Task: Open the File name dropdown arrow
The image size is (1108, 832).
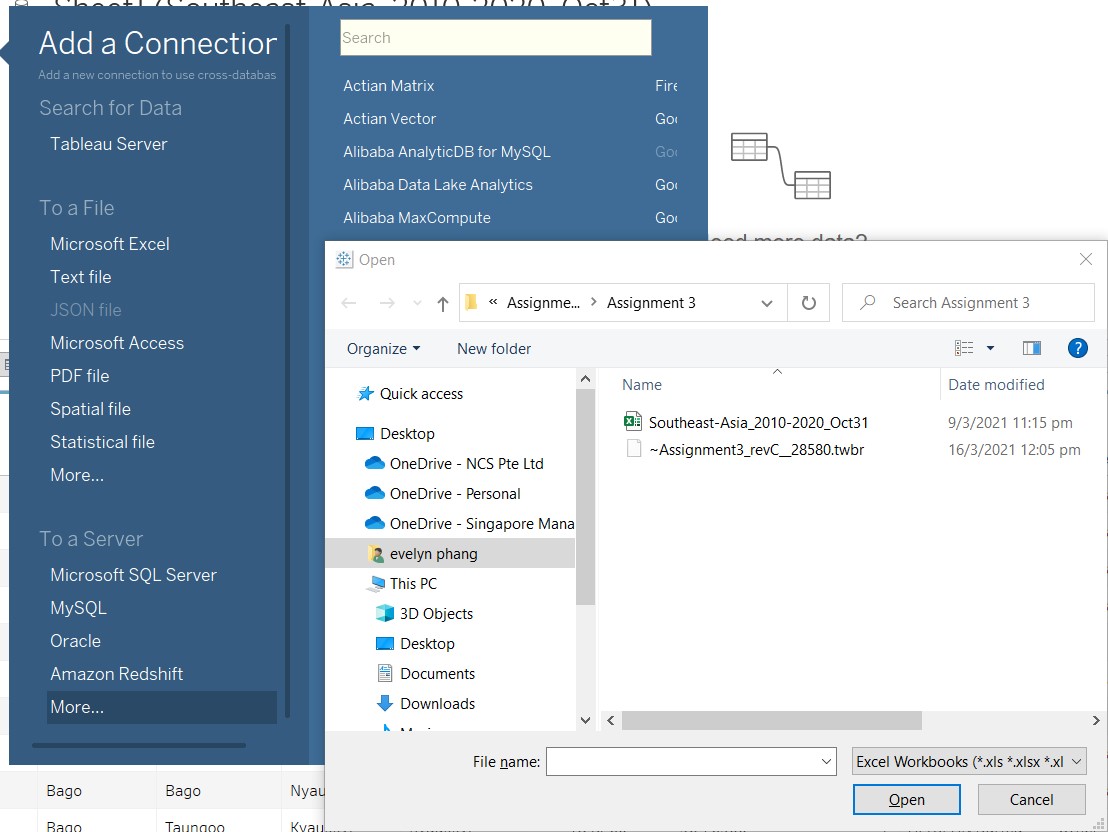Action: 826,762
